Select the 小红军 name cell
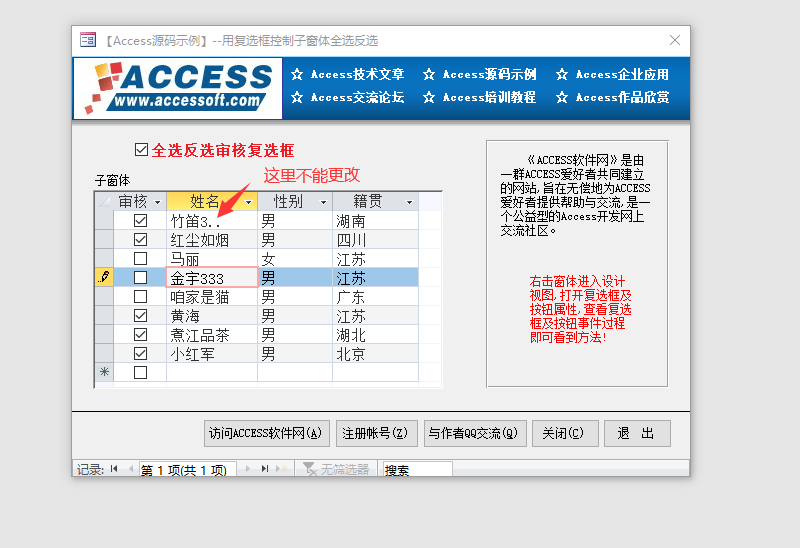800x548 pixels. tap(212, 353)
